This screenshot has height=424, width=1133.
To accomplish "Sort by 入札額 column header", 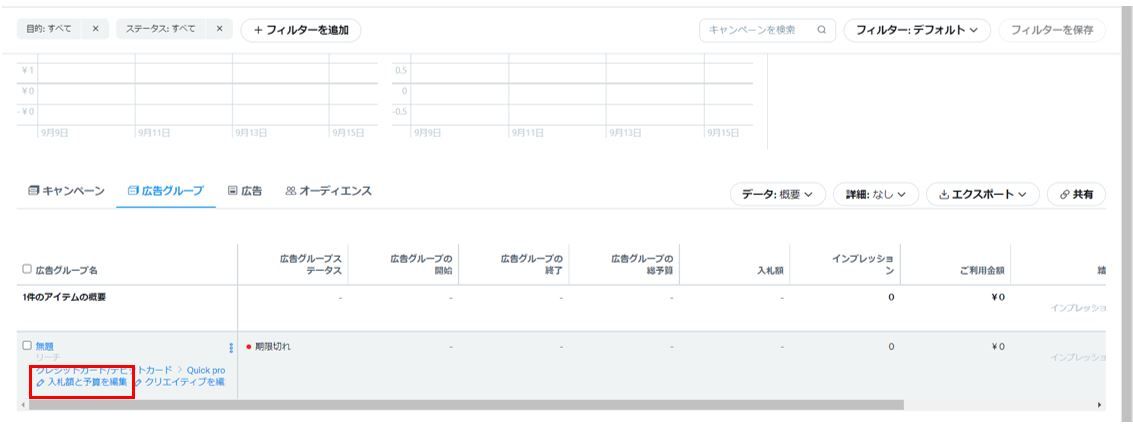I will 771,271.
